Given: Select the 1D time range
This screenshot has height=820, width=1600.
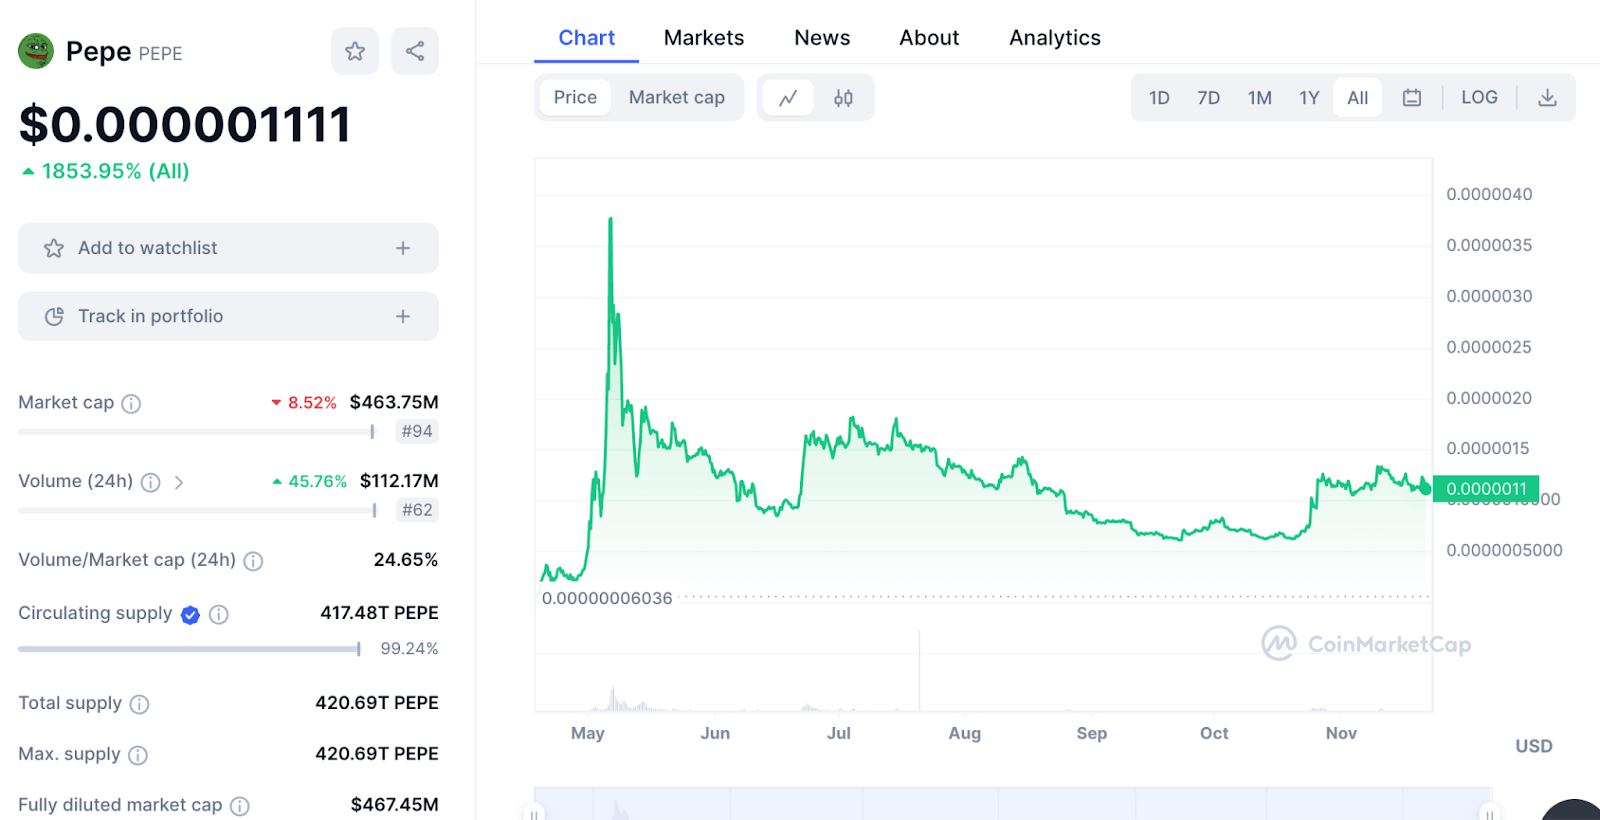Looking at the screenshot, I should click(1159, 98).
